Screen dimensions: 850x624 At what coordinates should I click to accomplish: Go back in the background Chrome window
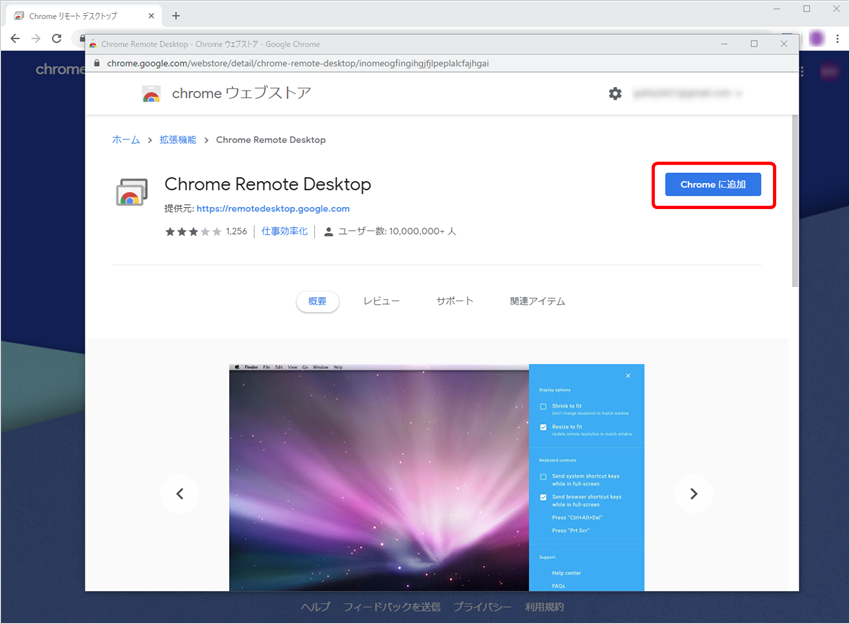[x=15, y=38]
